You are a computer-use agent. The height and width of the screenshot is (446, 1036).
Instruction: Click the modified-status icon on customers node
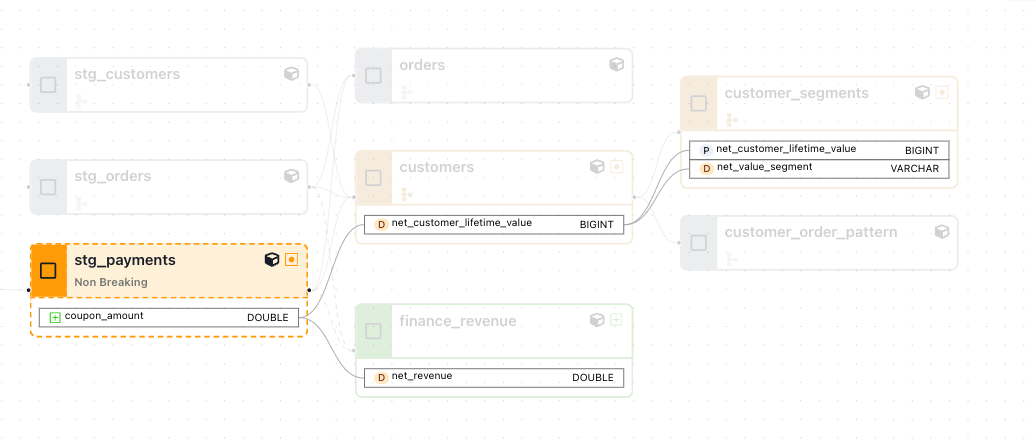coord(616,167)
